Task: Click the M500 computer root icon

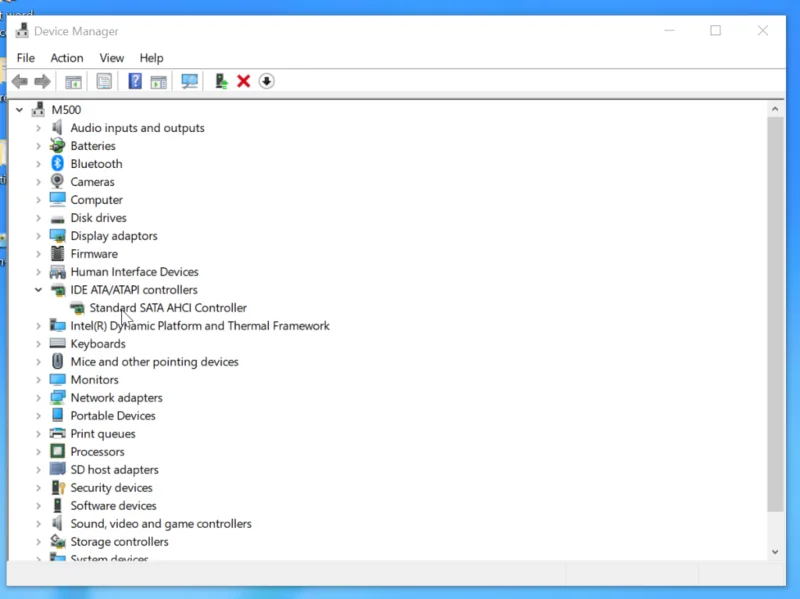Action: (38, 109)
